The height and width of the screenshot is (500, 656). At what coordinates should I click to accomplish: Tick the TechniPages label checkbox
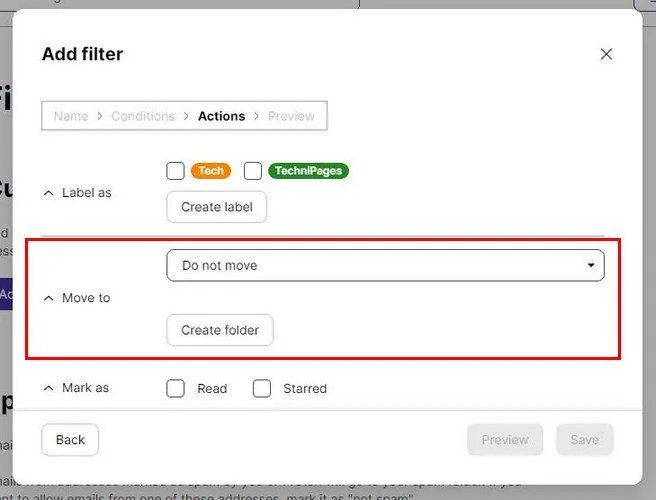click(253, 171)
